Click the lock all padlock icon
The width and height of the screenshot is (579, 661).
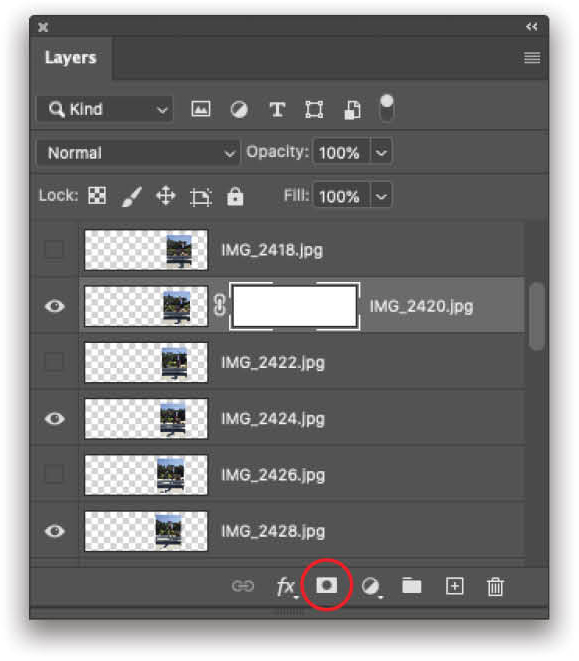pos(235,196)
